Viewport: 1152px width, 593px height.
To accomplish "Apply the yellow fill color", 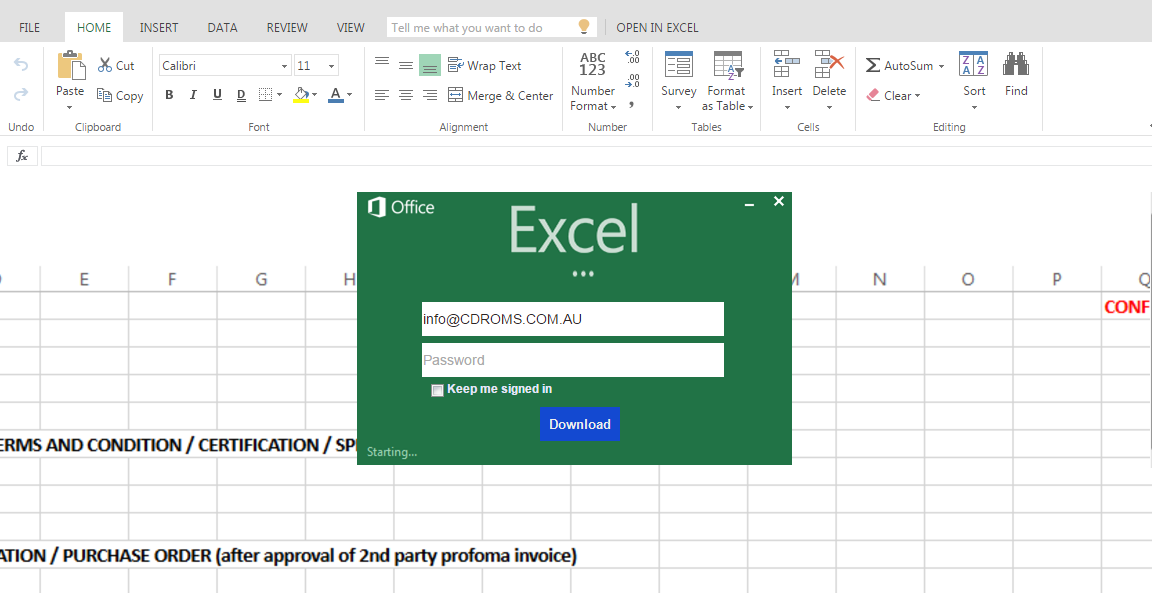I will click(x=300, y=95).
